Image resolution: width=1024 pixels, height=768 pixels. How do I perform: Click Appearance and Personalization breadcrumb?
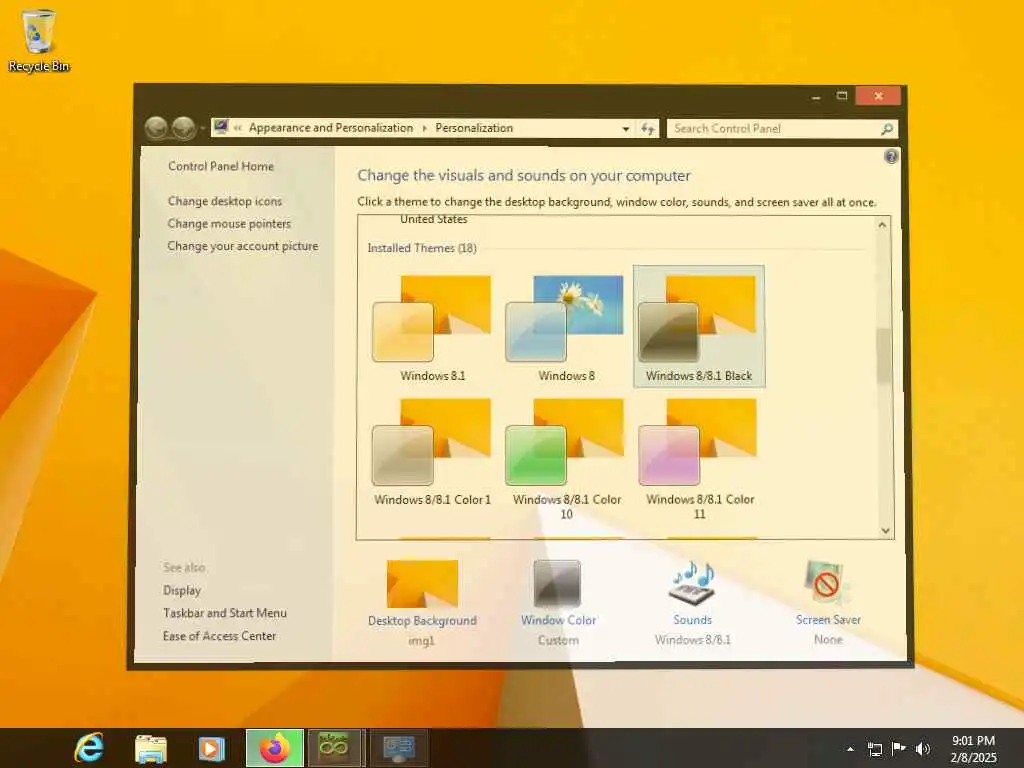[x=331, y=128]
